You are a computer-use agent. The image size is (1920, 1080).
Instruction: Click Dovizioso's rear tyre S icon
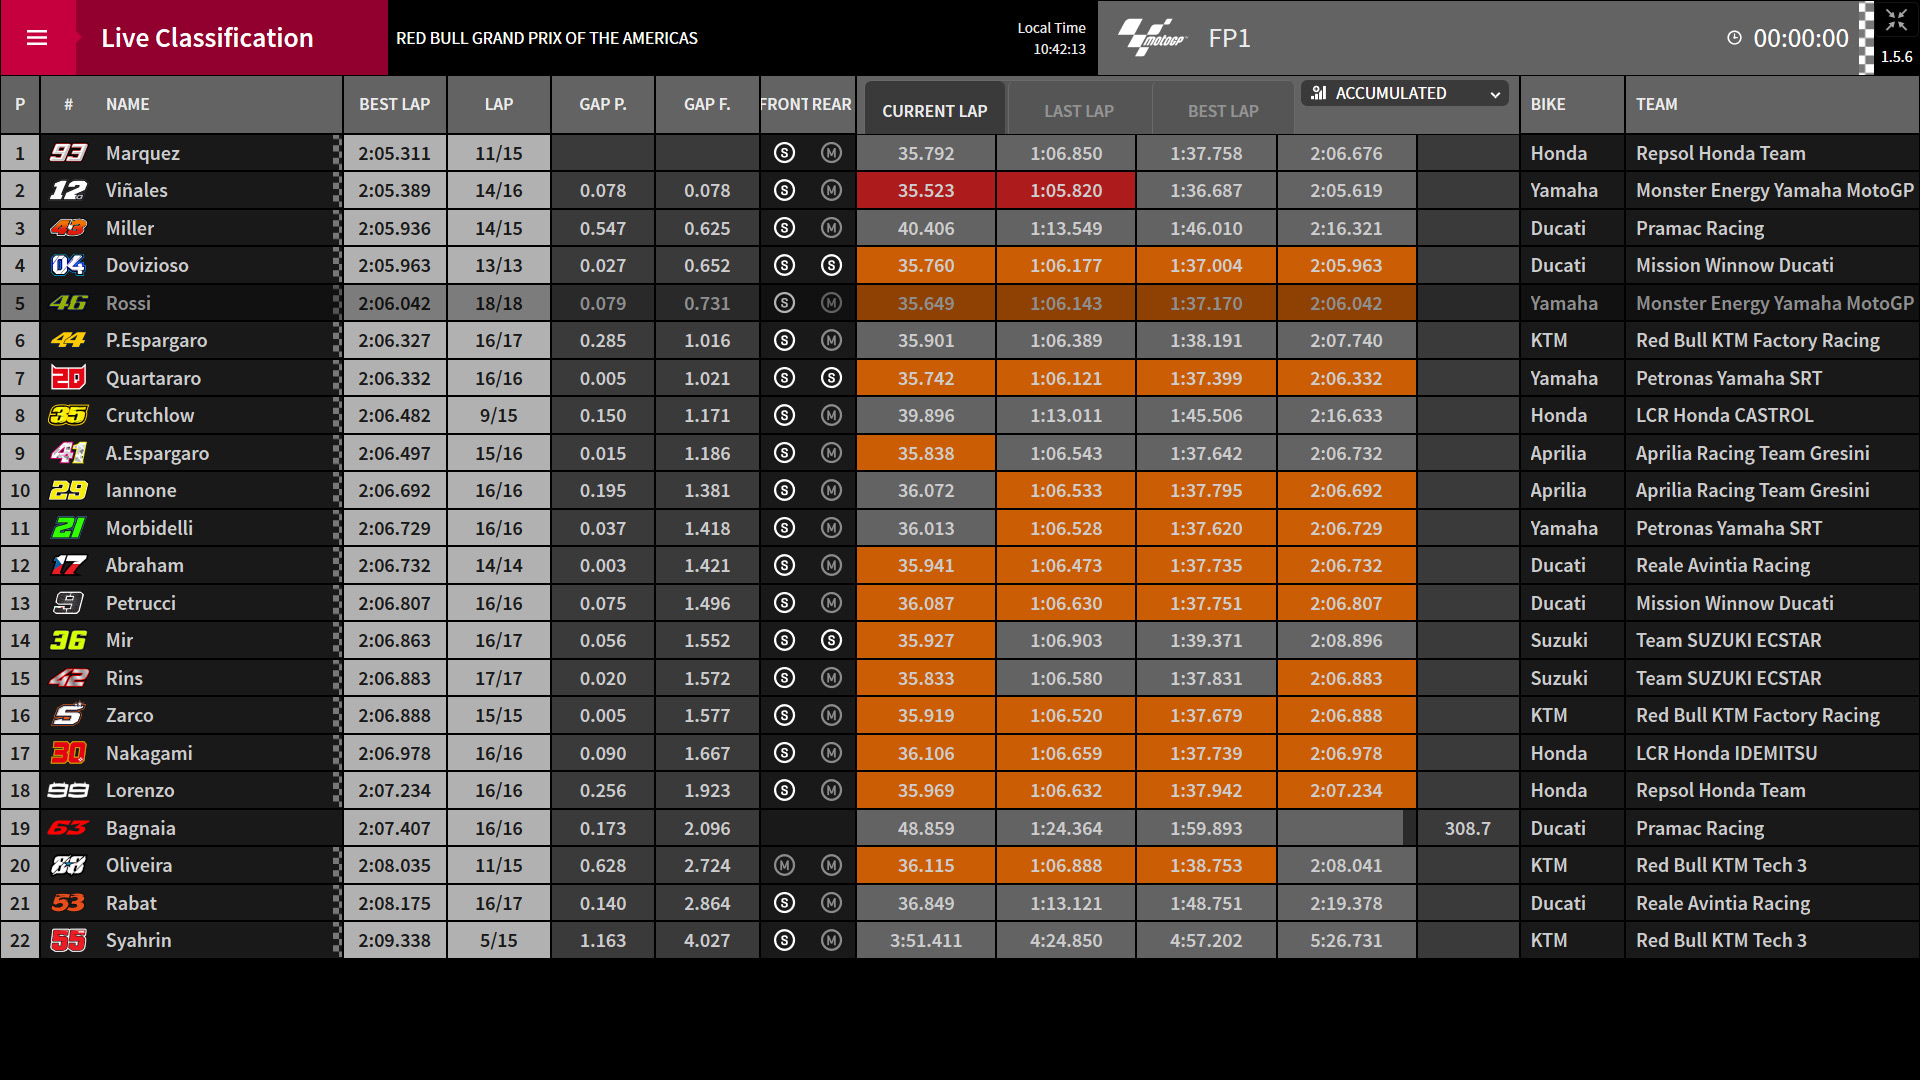(831, 265)
